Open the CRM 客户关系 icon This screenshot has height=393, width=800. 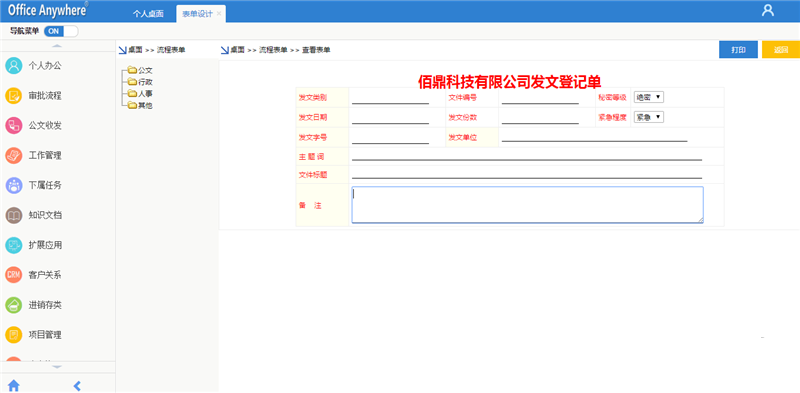point(14,275)
